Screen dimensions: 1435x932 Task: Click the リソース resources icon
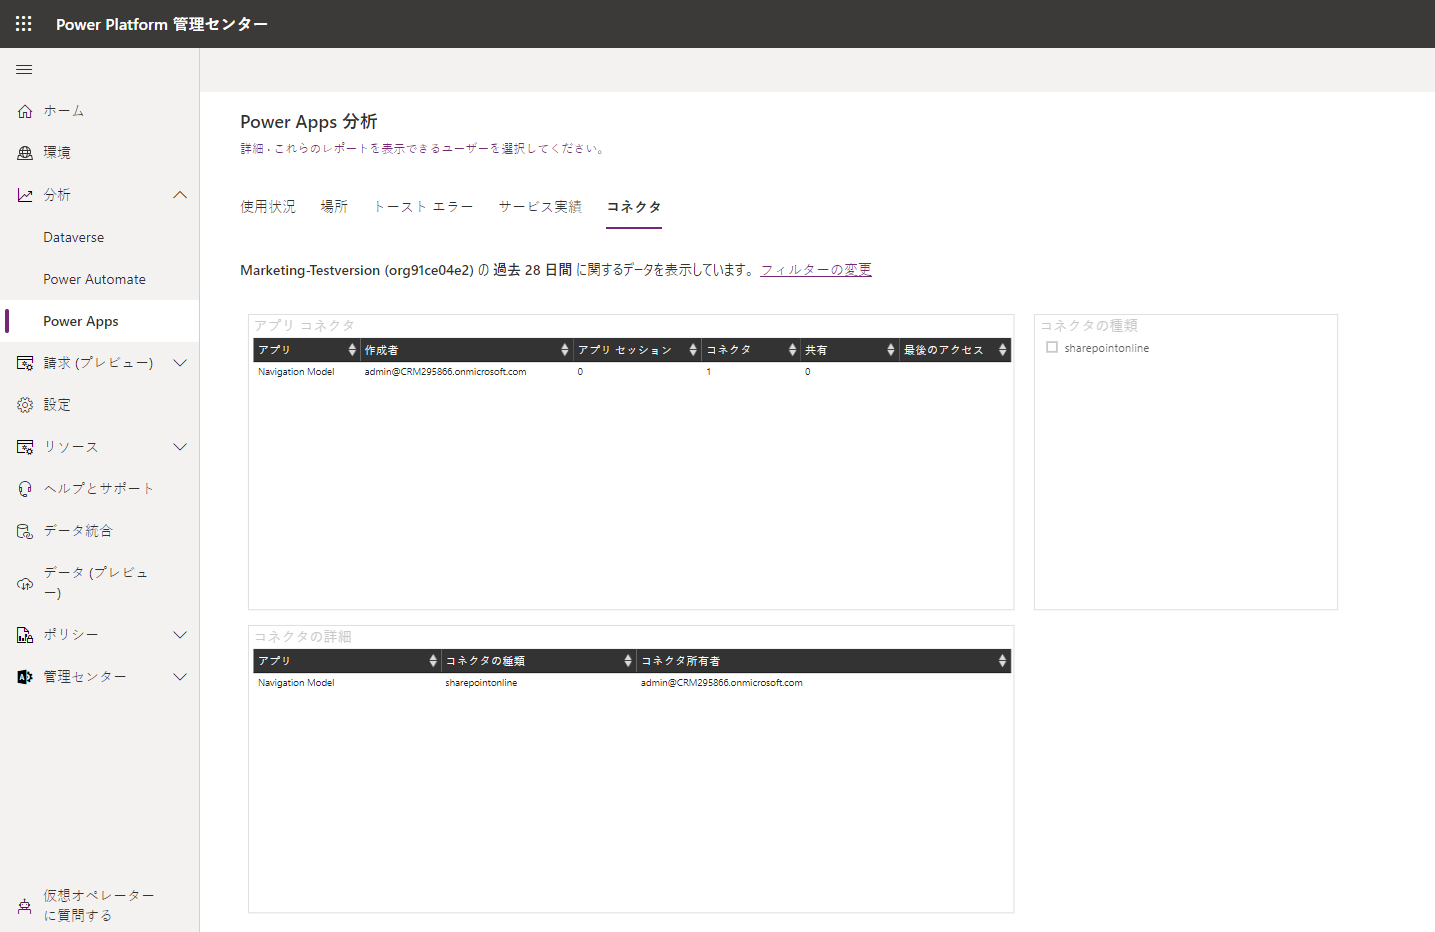tap(25, 447)
